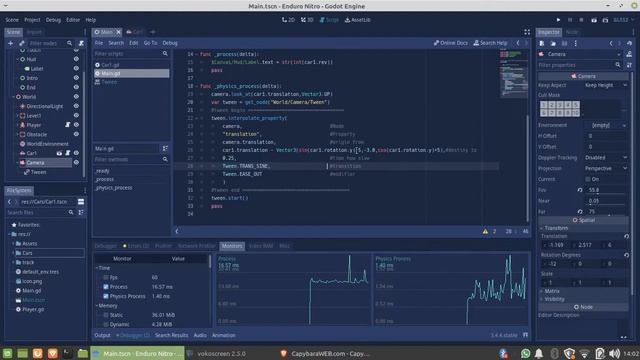The height and width of the screenshot is (360, 640).
Task: Open the Car1 node scene in editor icon
Action: (x=60, y=153)
